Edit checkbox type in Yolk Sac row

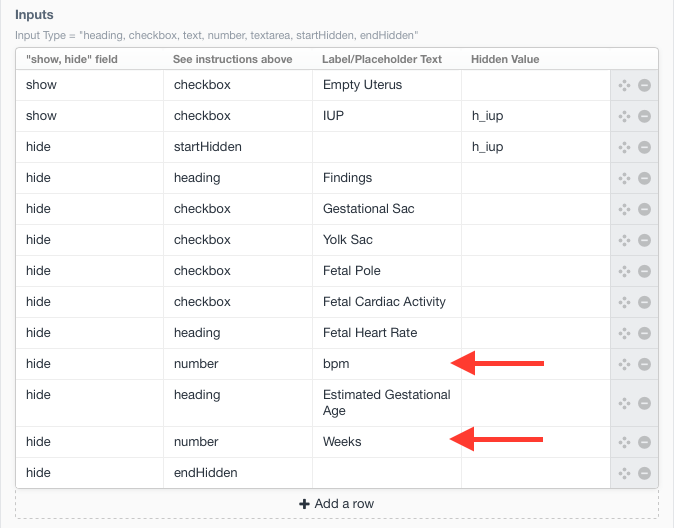[x=238, y=240]
